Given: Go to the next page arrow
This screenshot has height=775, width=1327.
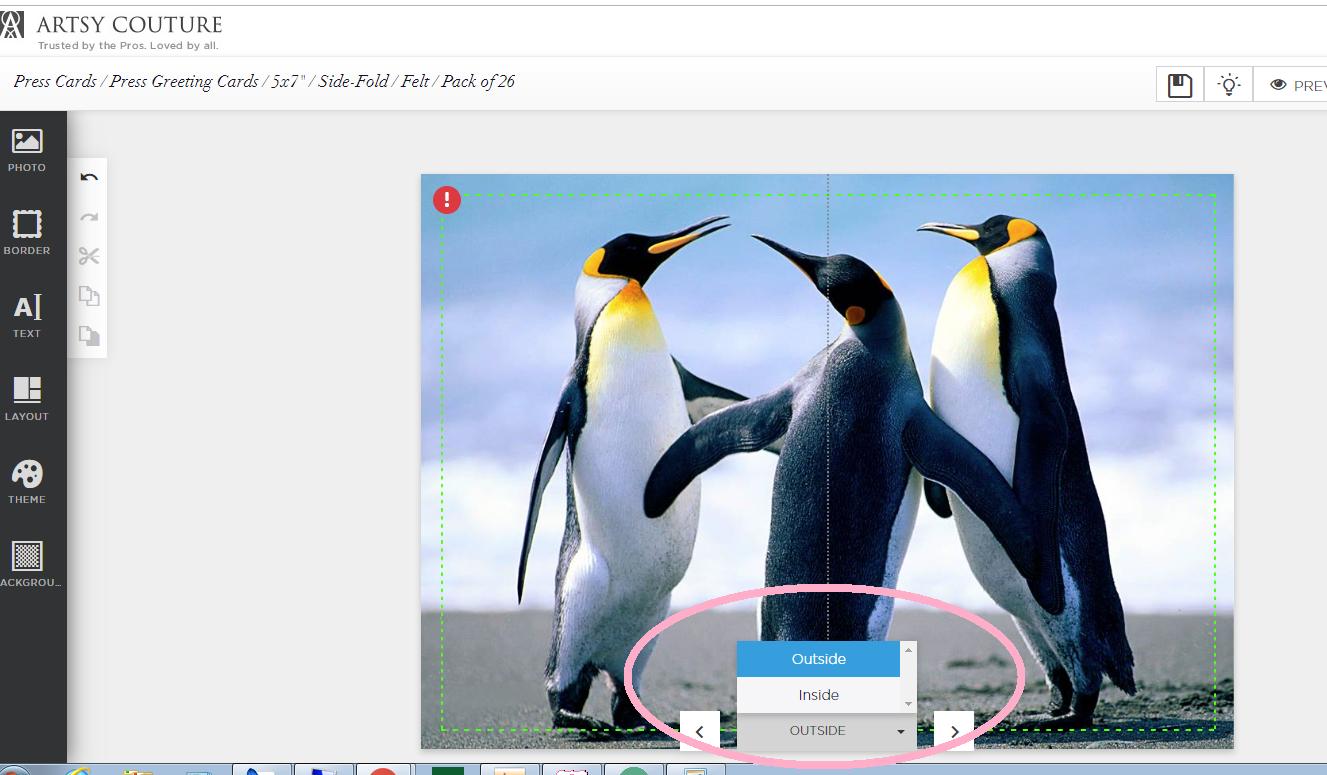Looking at the screenshot, I should click(954, 731).
